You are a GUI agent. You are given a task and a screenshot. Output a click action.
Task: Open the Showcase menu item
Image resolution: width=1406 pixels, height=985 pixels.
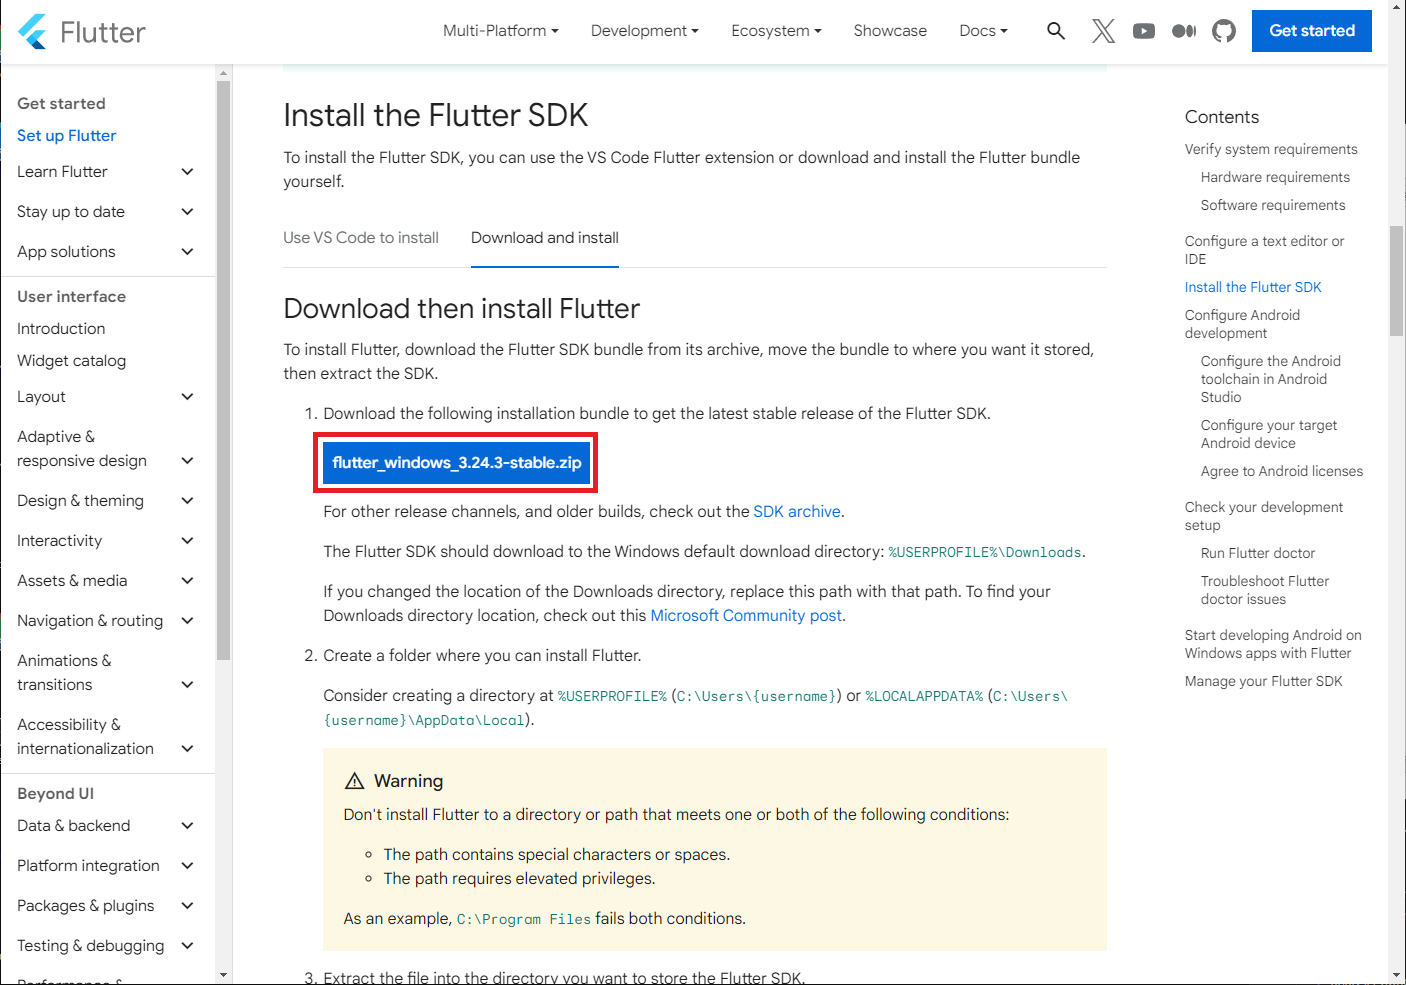(890, 31)
